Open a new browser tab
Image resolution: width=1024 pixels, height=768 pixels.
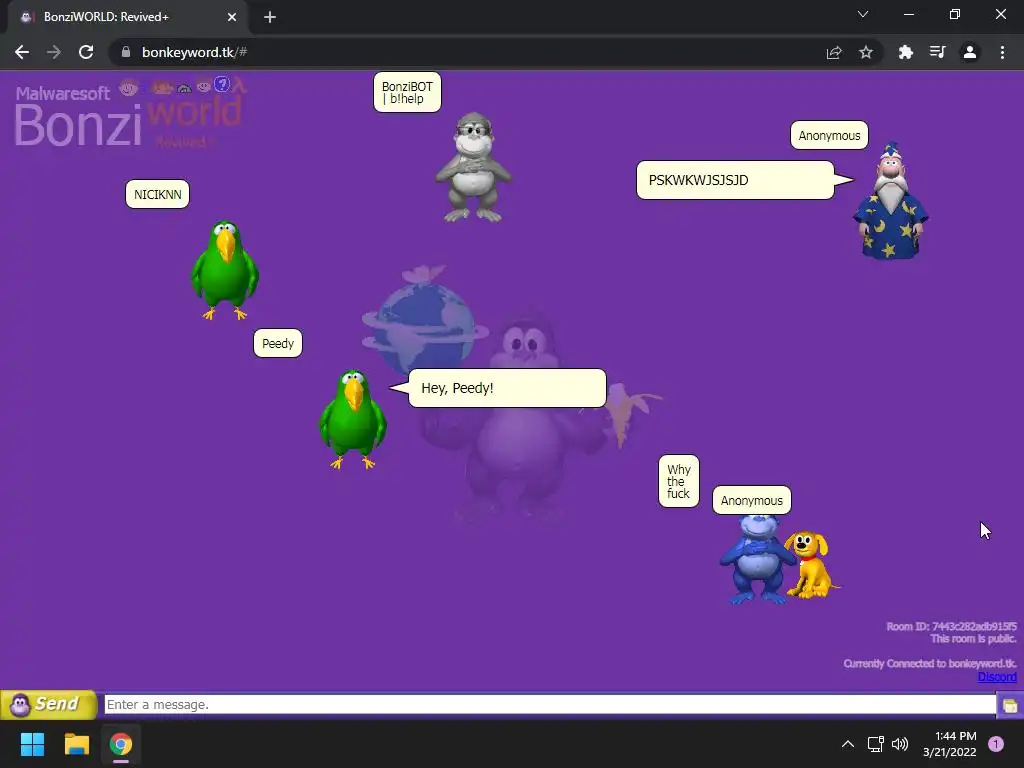270,17
